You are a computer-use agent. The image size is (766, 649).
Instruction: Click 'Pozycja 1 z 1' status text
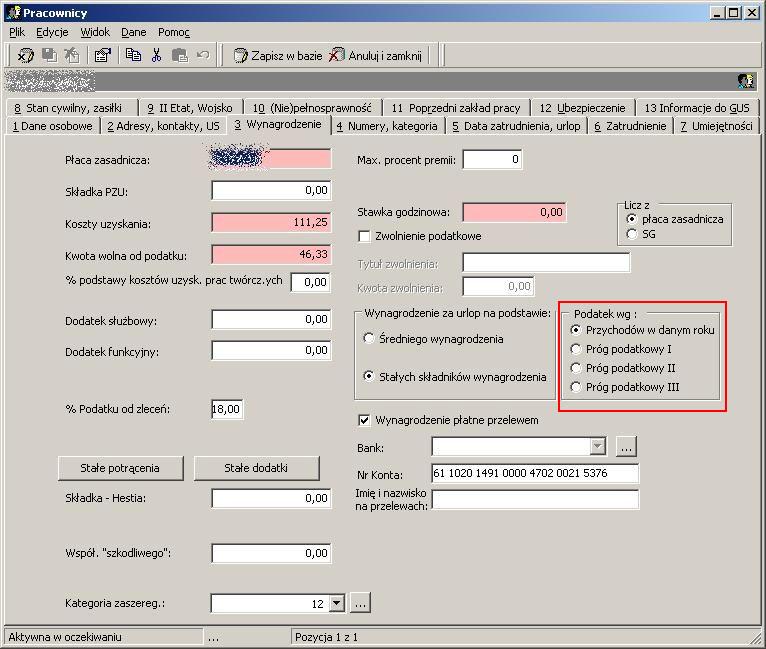click(x=326, y=637)
